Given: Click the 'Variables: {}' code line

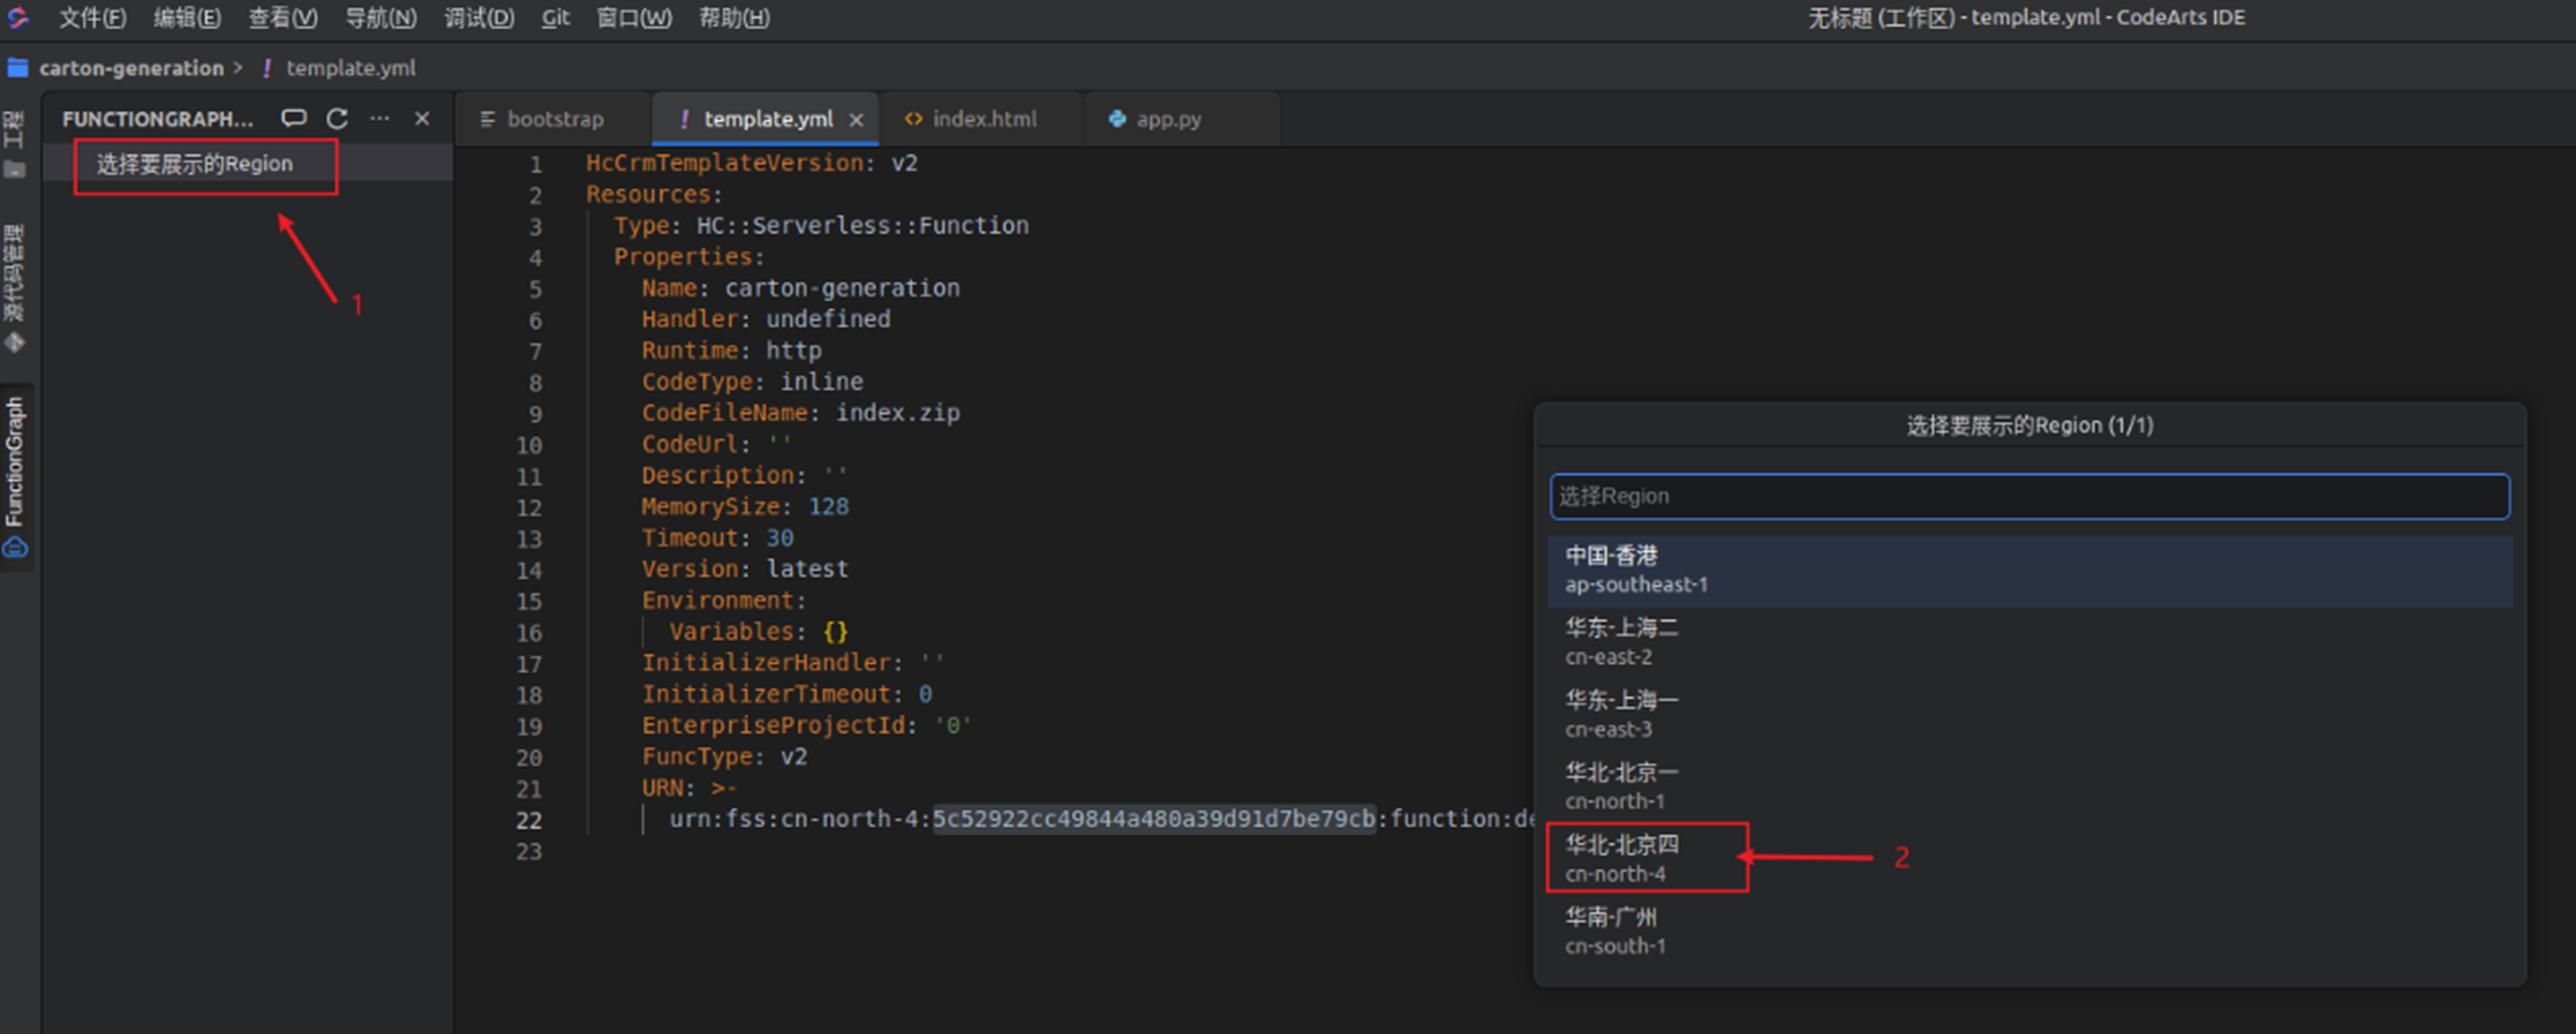Looking at the screenshot, I should tap(758, 632).
